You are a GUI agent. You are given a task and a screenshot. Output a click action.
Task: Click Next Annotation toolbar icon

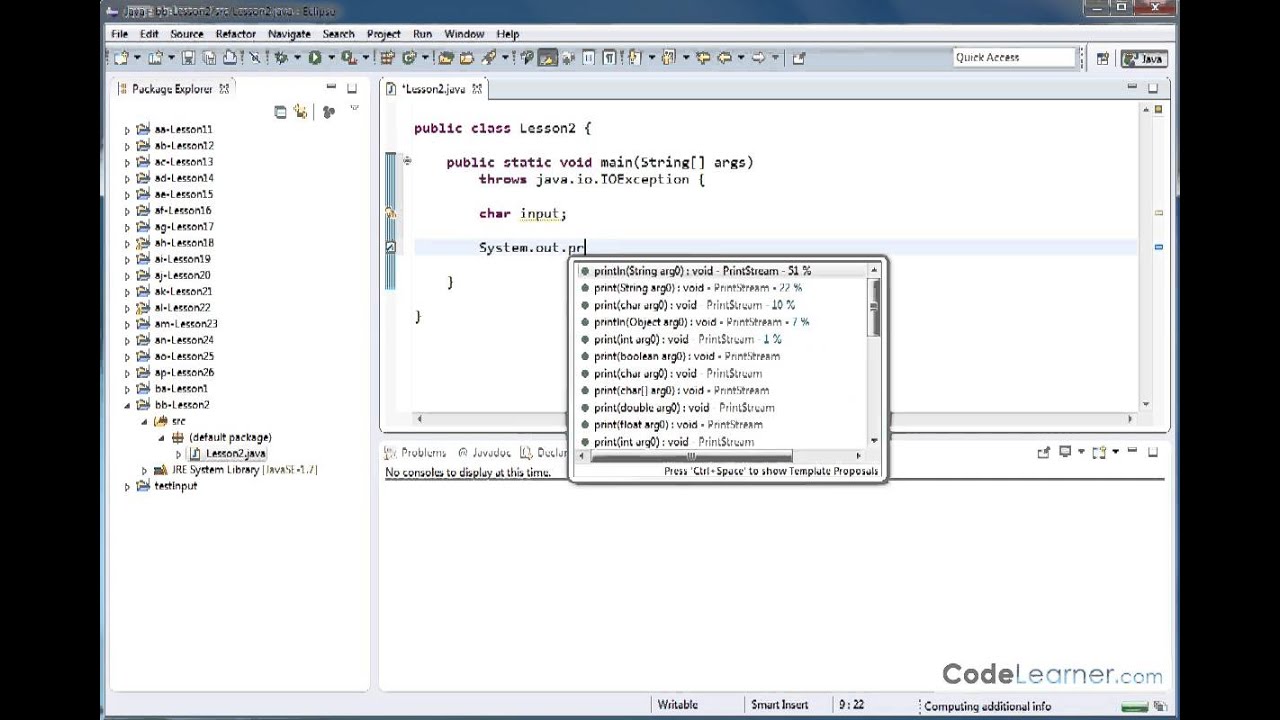point(634,58)
